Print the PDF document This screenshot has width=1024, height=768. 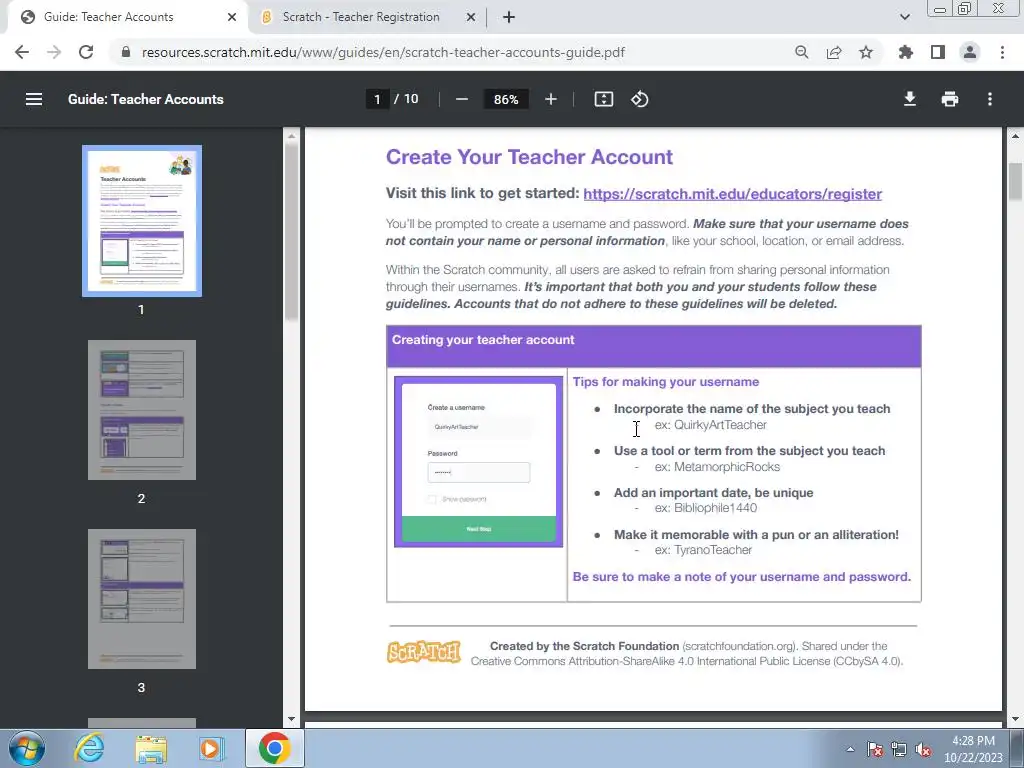click(950, 99)
